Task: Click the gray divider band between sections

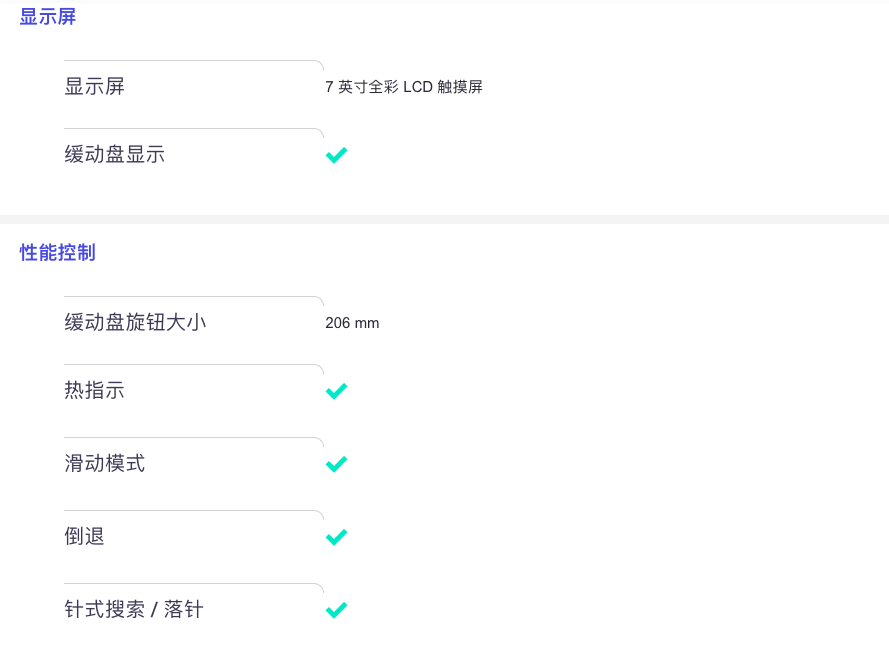Action: tap(444, 219)
